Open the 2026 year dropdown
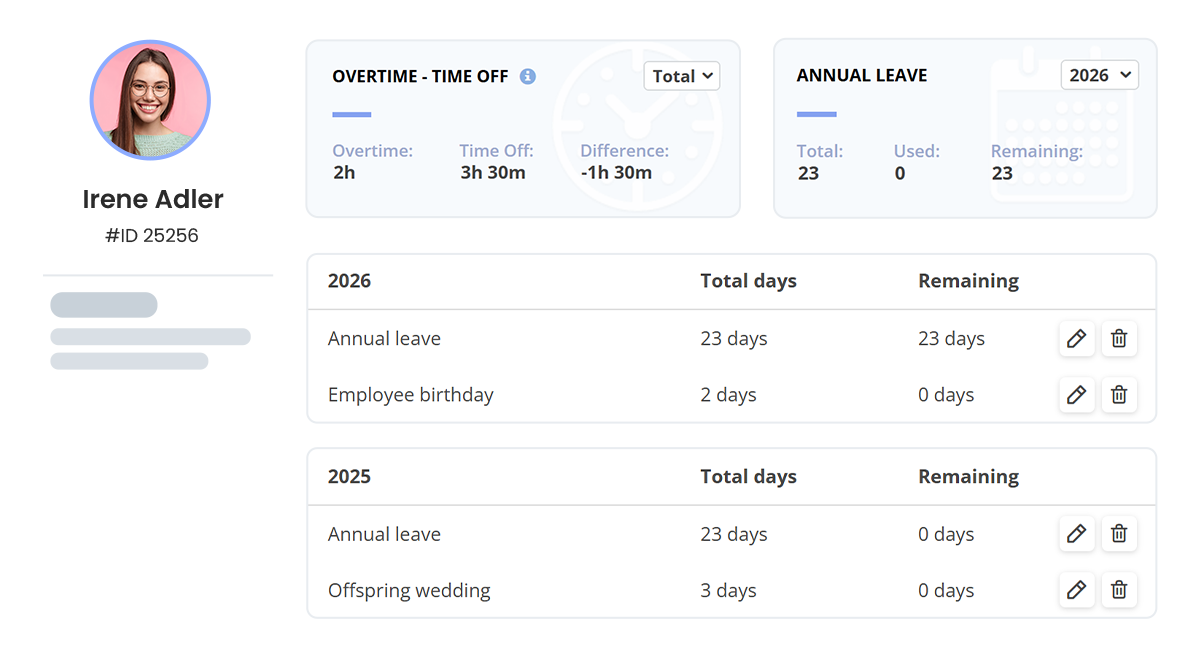The height and width of the screenshot is (654, 1200). click(x=1099, y=75)
